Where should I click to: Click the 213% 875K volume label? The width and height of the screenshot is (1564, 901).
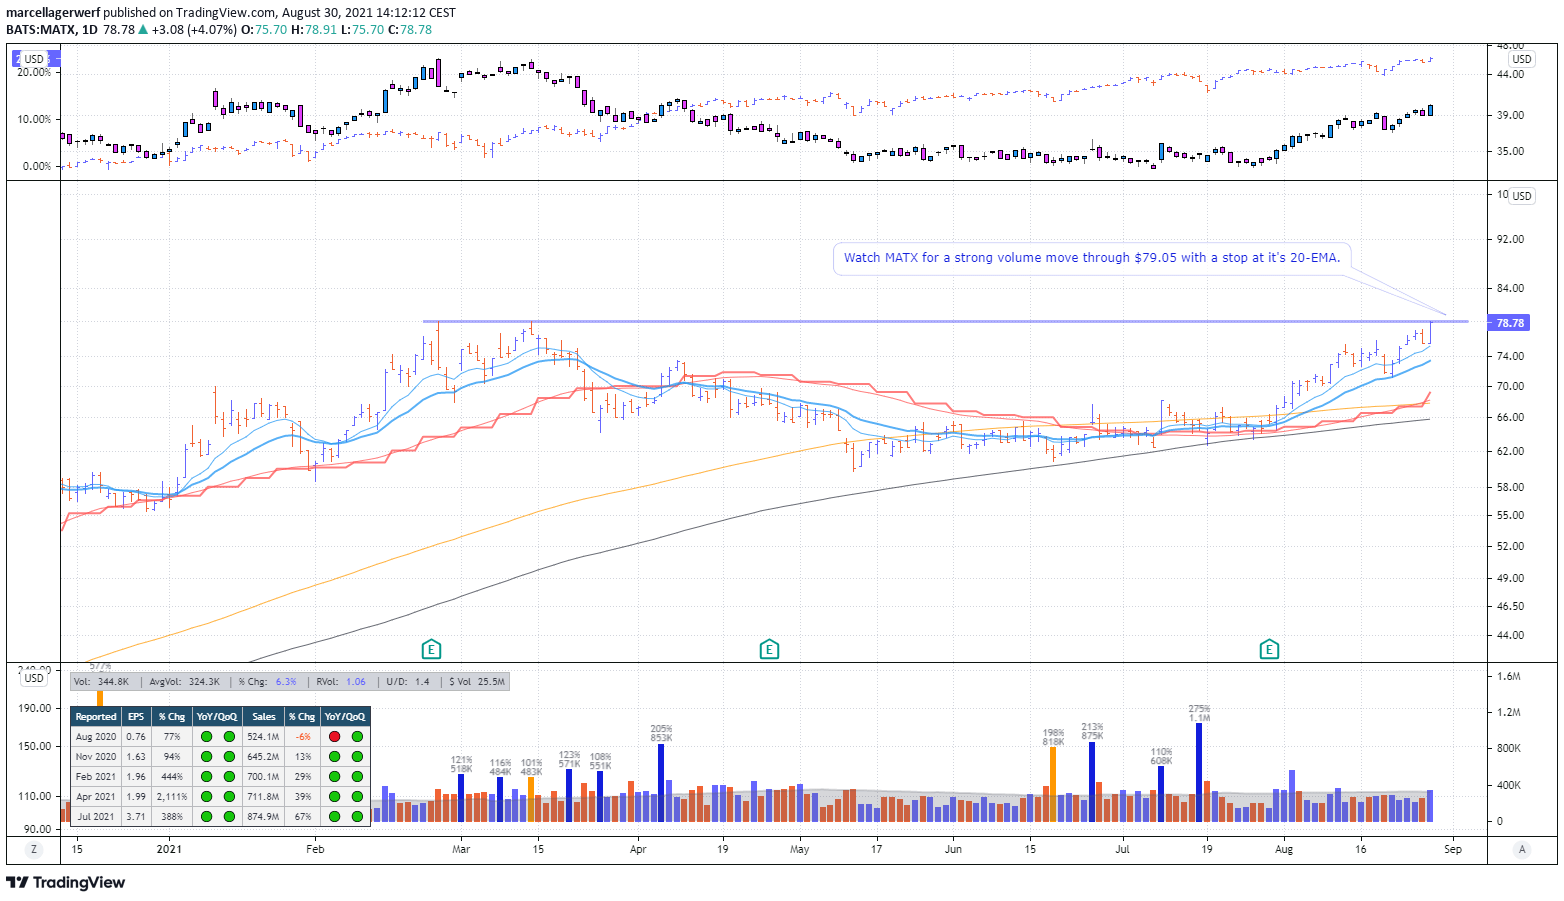[x=1092, y=732]
